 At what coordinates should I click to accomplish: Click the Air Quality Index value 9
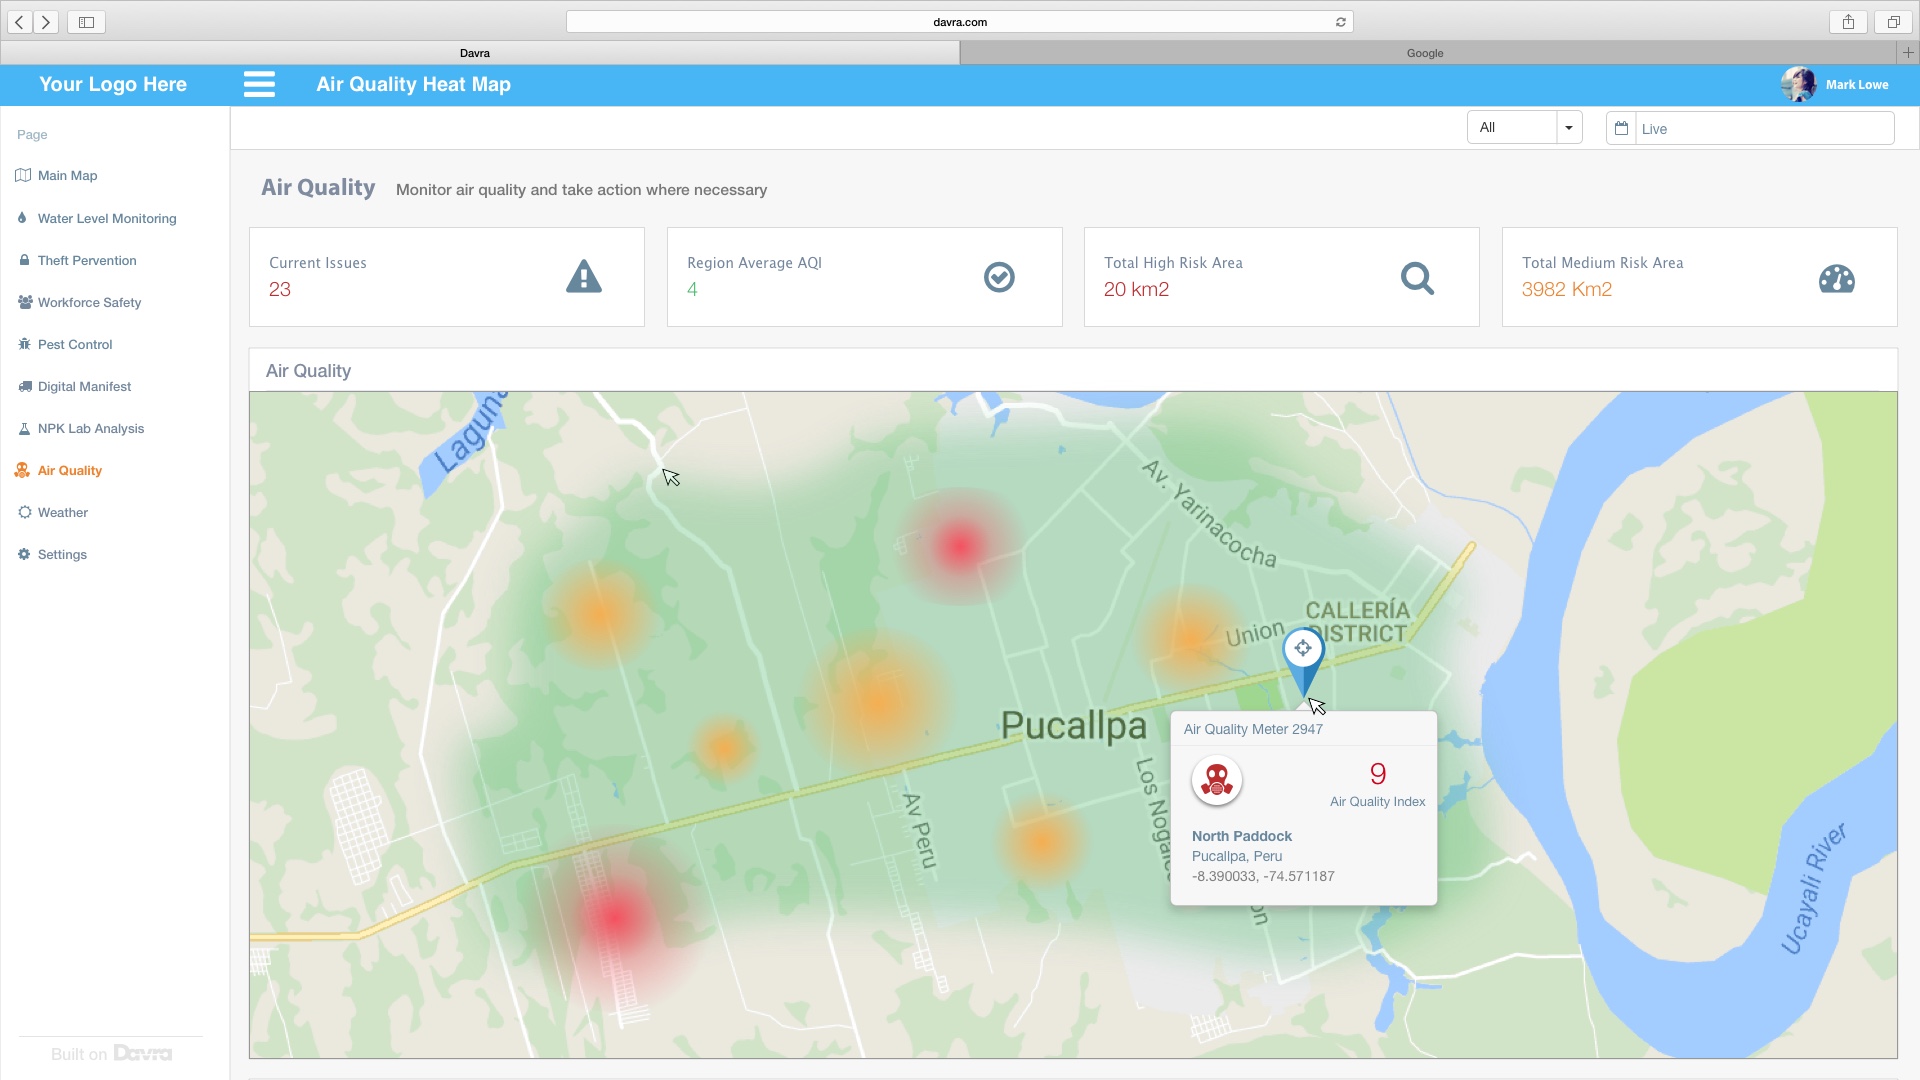click(x=1378, y=773)
